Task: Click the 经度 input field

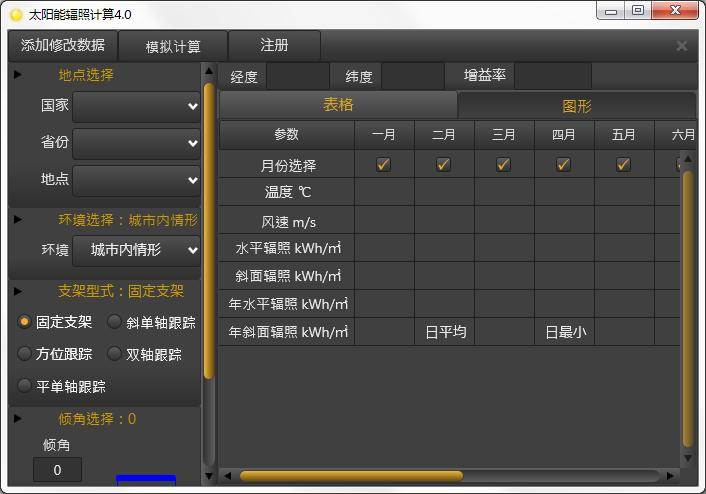Action: (x=298, y=76)
